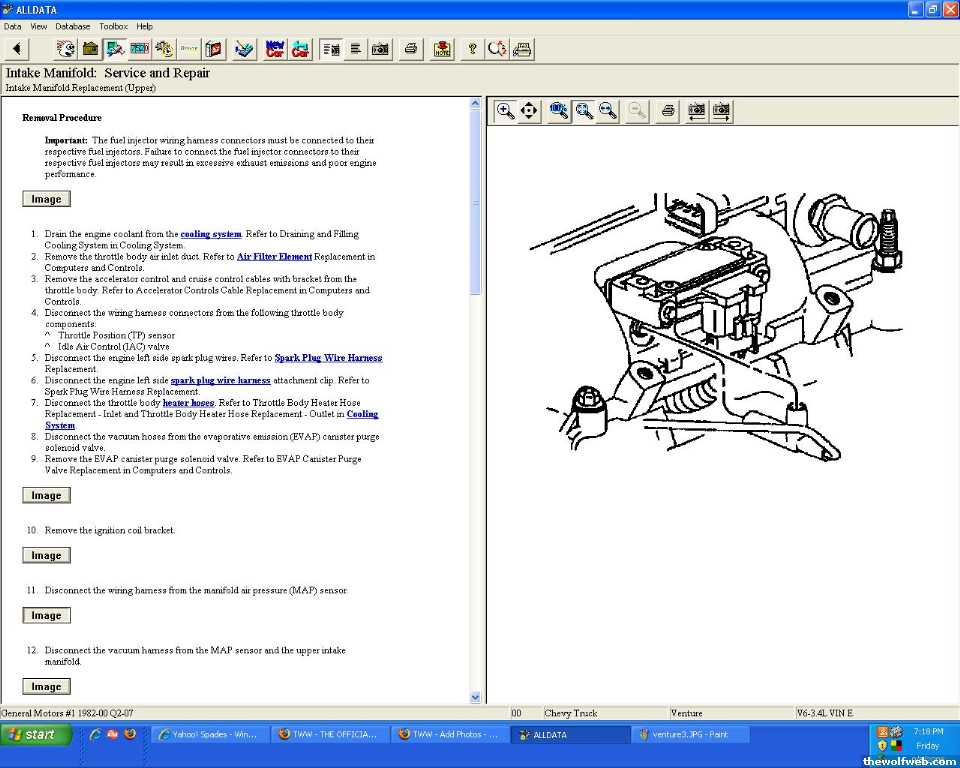The image size is (960, 768).
Task: Set diagram zoom to 100%
Action: (x=559, y=111)
